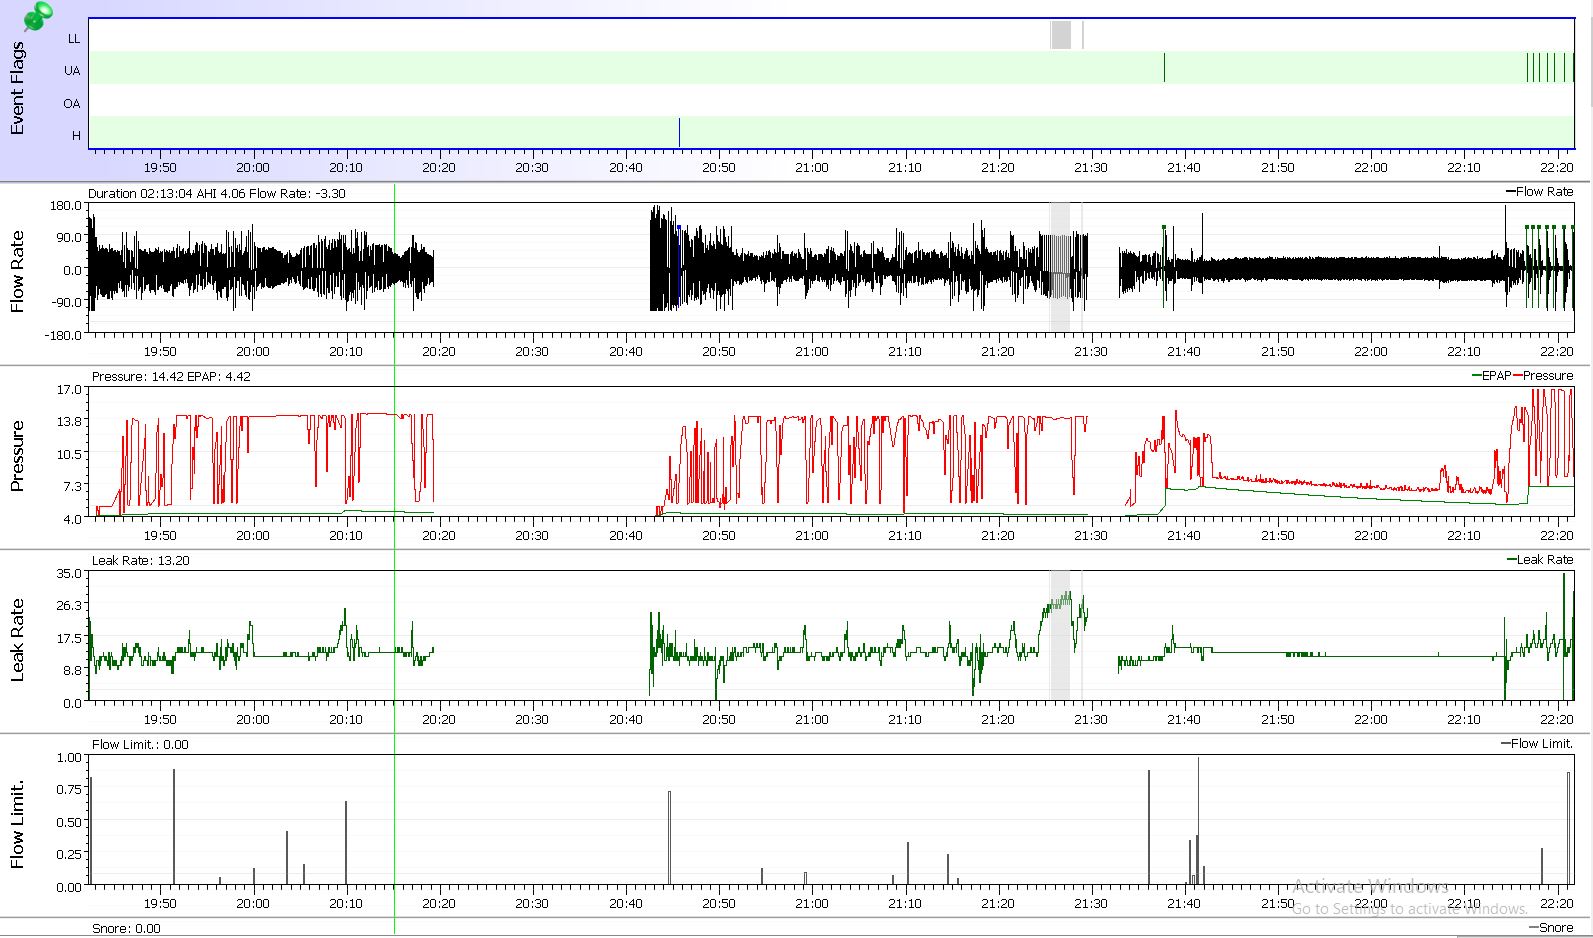The image size is (1593, 938).
Task: Click the 'Snore: 0.00' readout
Action: [126, 929]
